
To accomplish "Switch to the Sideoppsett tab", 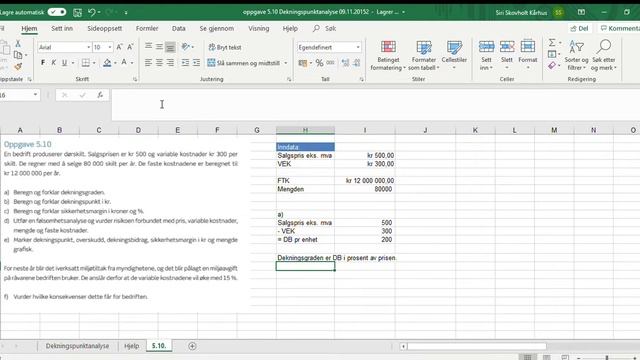I will pos(104,28).
